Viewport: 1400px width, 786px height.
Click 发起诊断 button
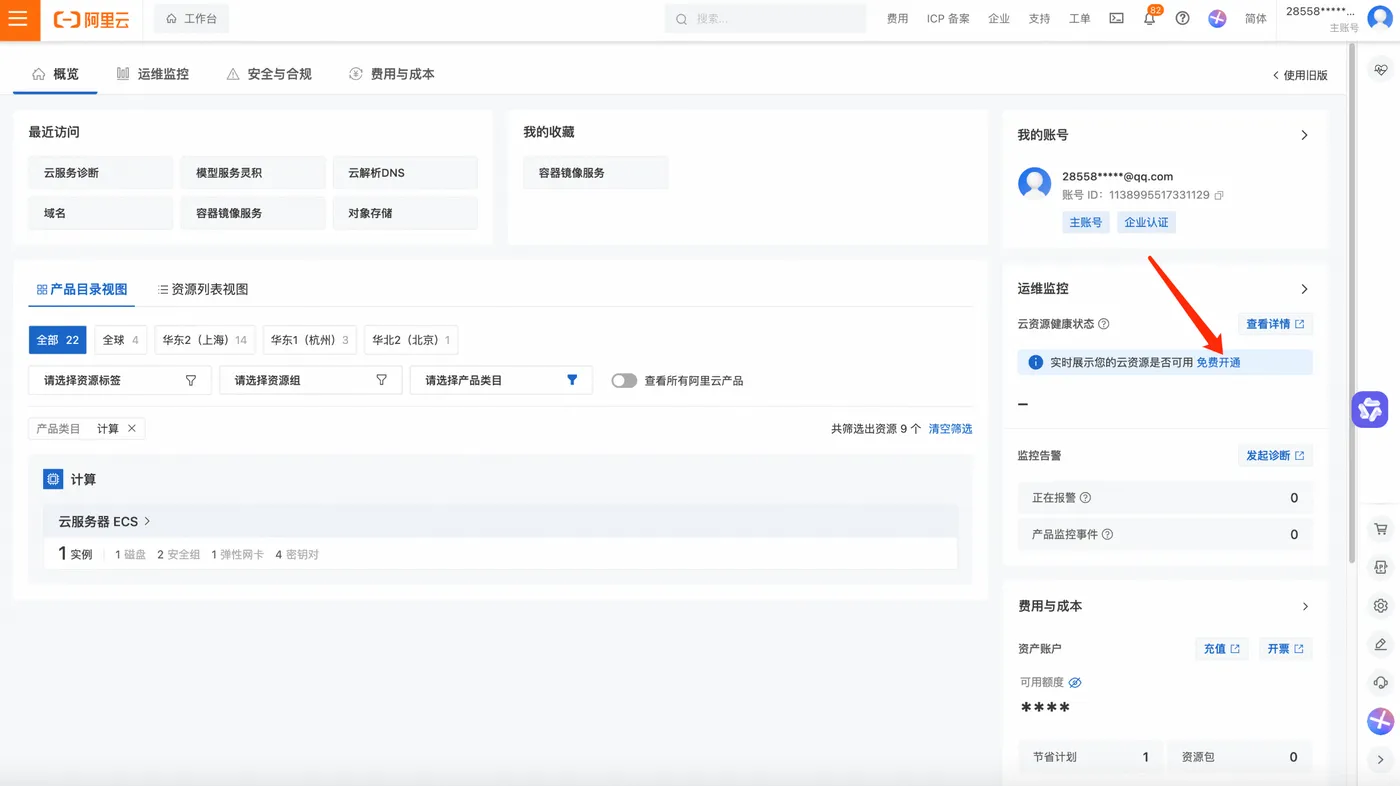click(x=1275, y=456)
